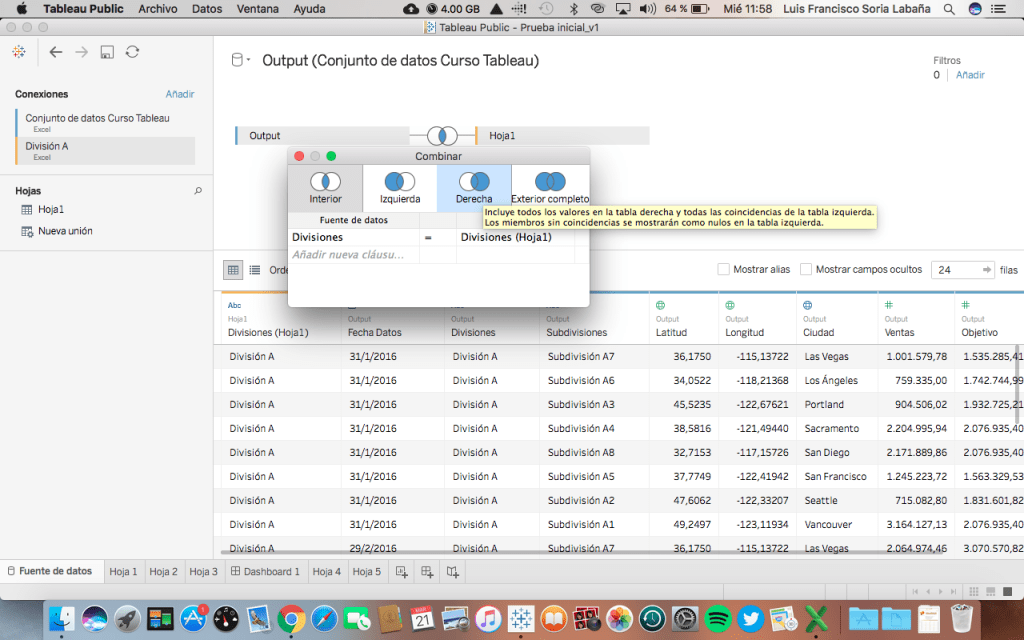
Task: Enable Mostrar alias checkbox
Action: click(x=724, y=269)
